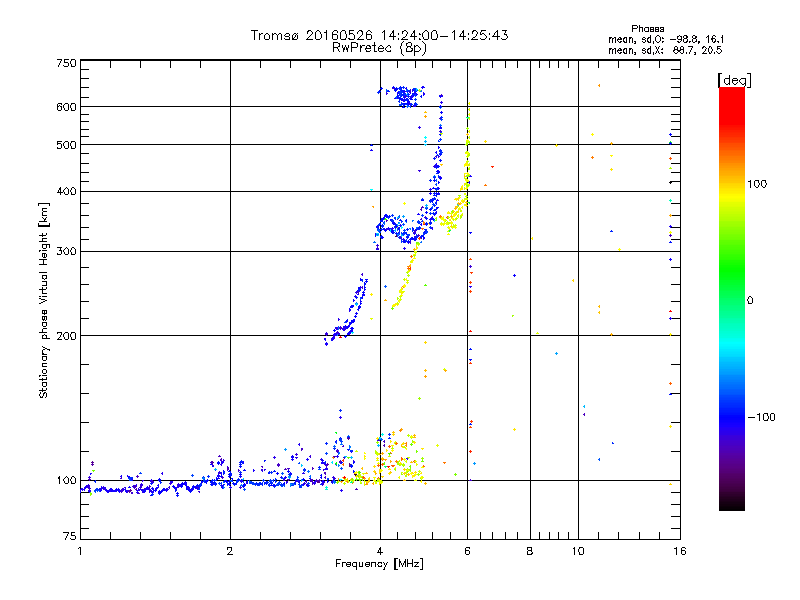Click the '100' colorbar tick label
Image resolution: width=800 pixels, height=600 pixels.
click(757, 184)
